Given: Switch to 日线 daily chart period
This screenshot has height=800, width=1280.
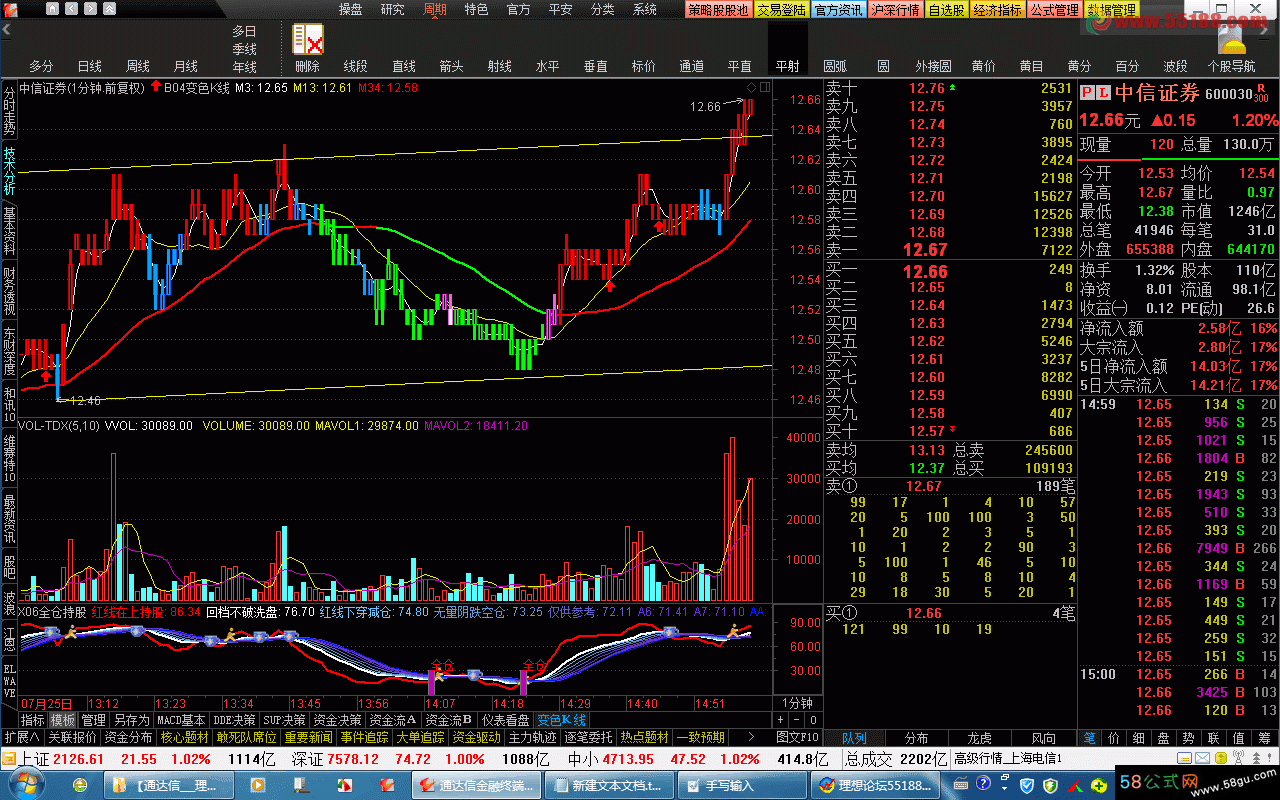Looking at the screenshot, I should [x=89, y=66].
